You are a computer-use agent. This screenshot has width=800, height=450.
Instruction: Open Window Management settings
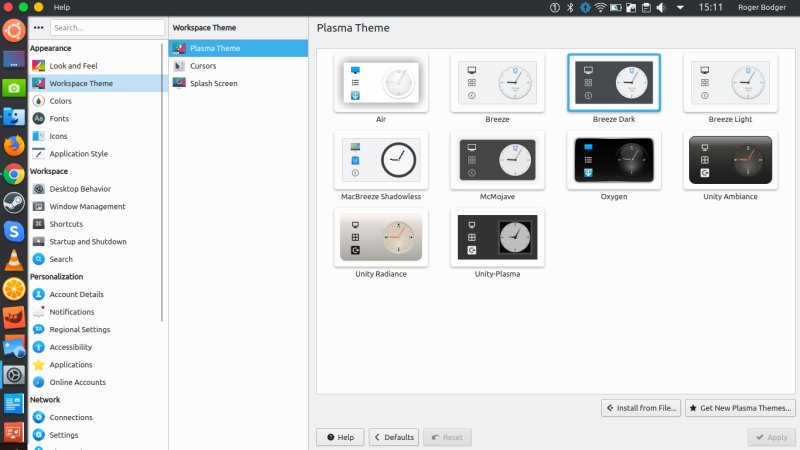pyautogui.click(x=87, y=206)
